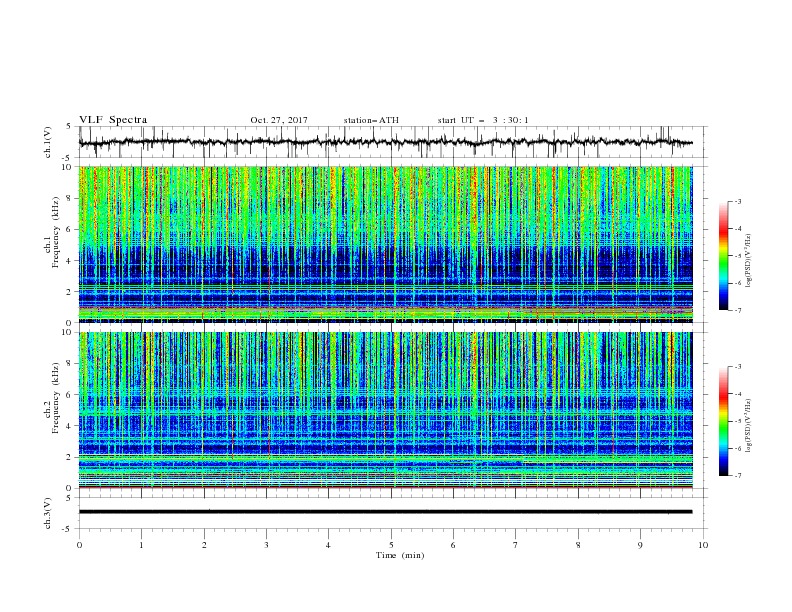The height and width of the screenshot is (612, 792).
Task: Click the ch.1 voltage waveform trace
Action: [x=385, y=142]
